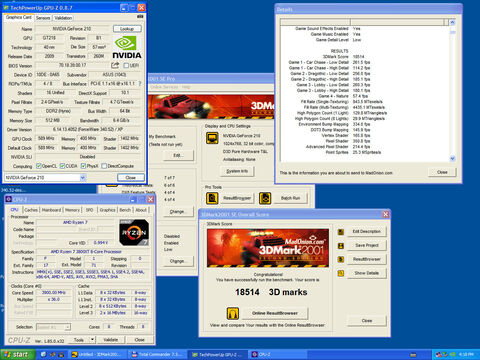Screen dimensions: 480x360
Task: Open the Bench tab in CPU-Z
Action: pos(125,210)
